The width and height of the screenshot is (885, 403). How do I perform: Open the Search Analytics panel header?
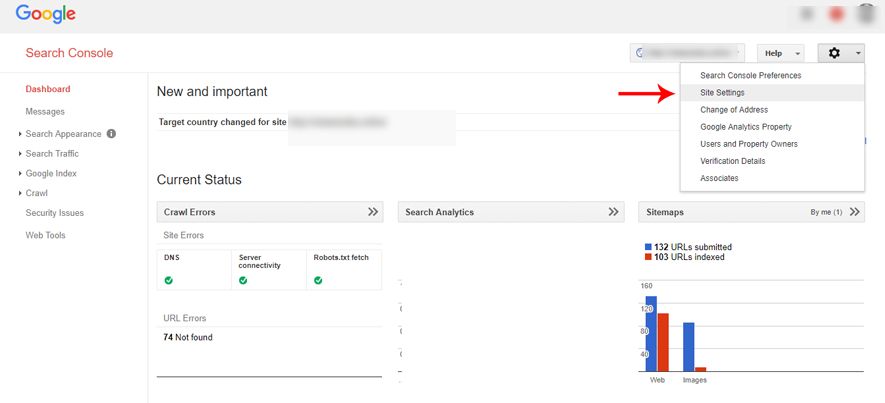tap(511, 212)
